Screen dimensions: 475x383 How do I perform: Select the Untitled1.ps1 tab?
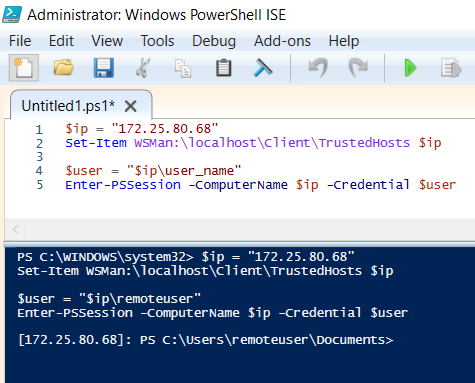coord(68,106)
